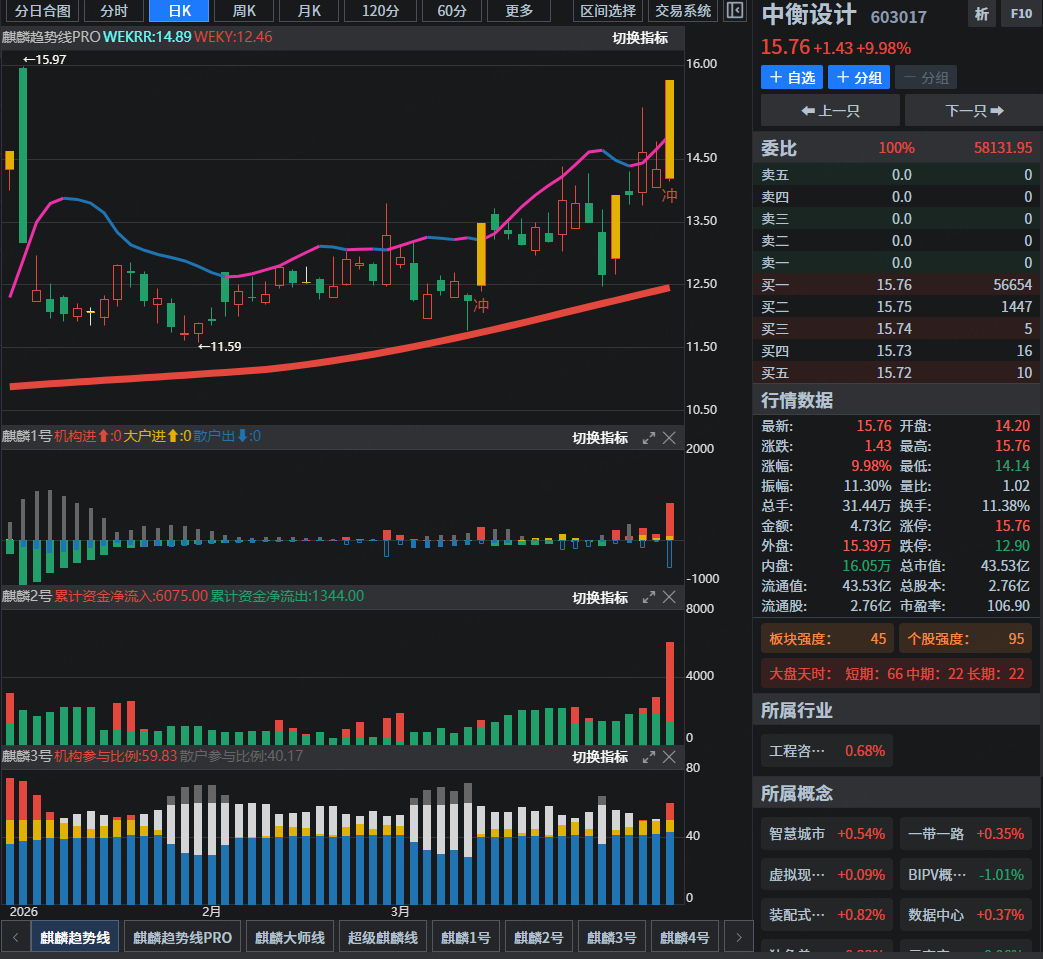
Task: Open the 析 analysis icon
Action: click(981, 15)
